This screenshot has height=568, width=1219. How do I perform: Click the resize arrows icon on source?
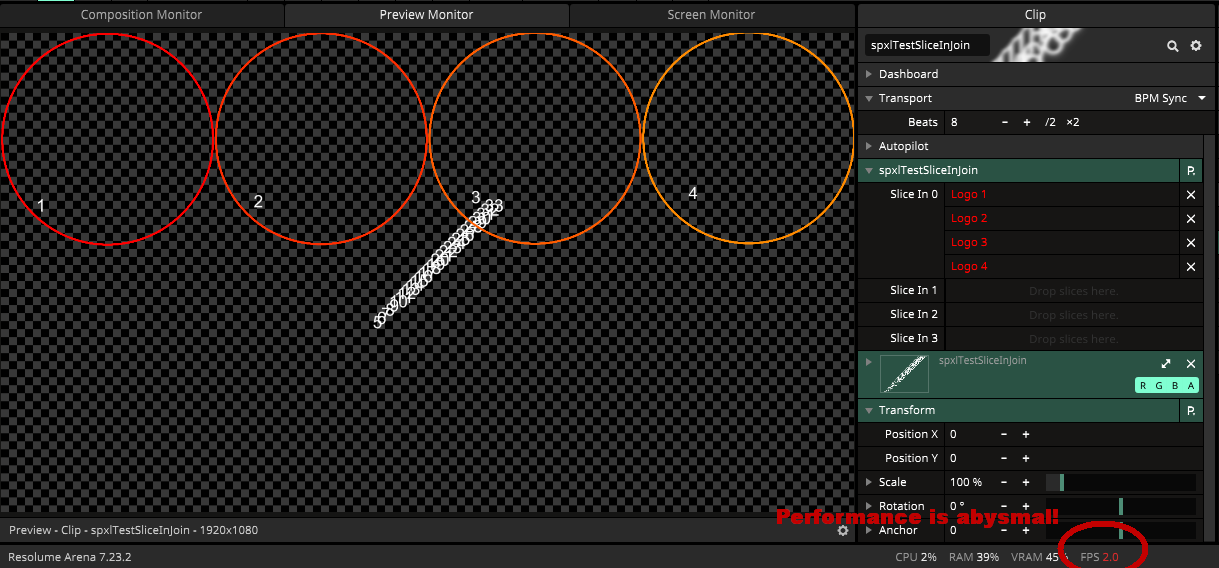click(x=1166, y=364)
